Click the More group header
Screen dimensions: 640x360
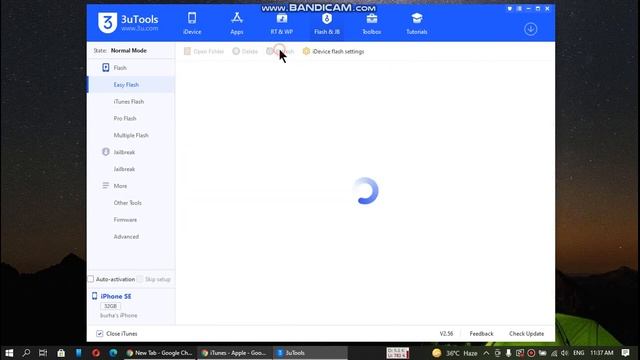point(120,186)
